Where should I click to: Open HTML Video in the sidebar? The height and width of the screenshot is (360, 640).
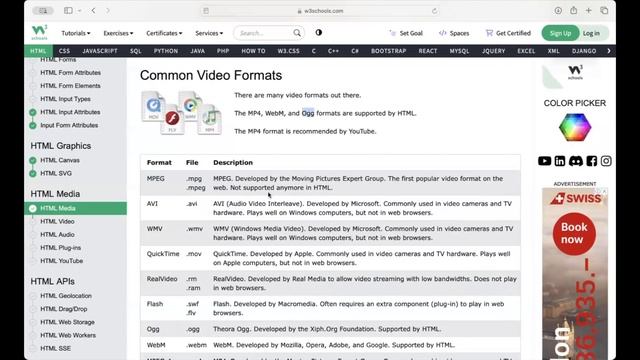pyautogui.click(x=57, y=222)
